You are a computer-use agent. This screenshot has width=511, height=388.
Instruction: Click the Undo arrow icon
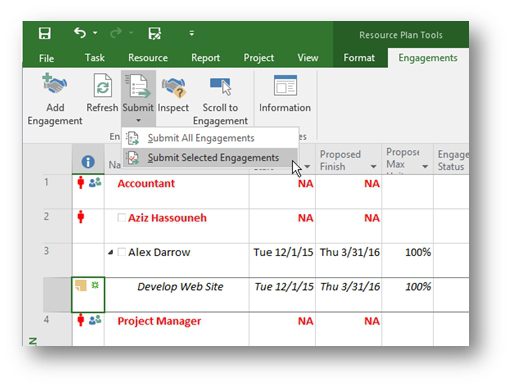[x=80, y=33]
